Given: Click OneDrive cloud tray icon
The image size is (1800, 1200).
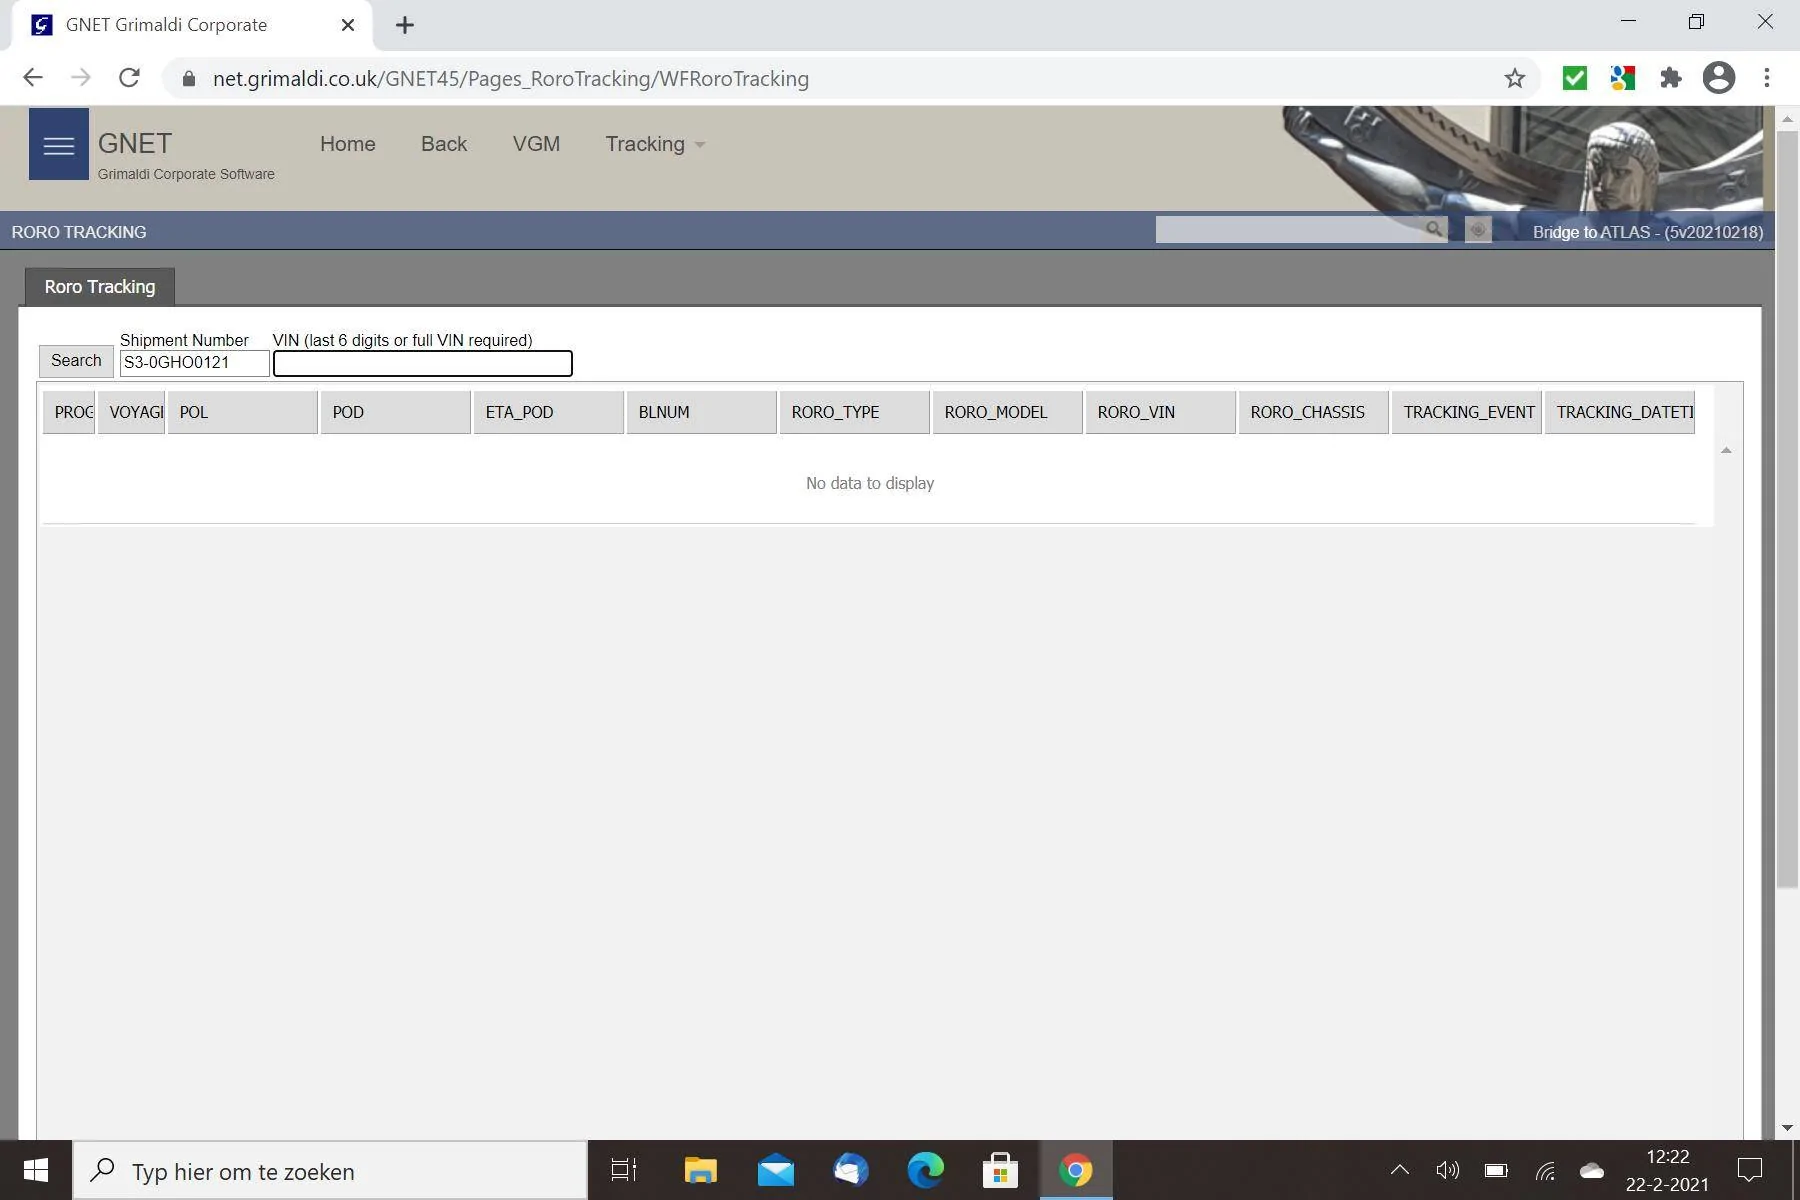Looking at the screenshot, I should (x=1592, y=1170).
